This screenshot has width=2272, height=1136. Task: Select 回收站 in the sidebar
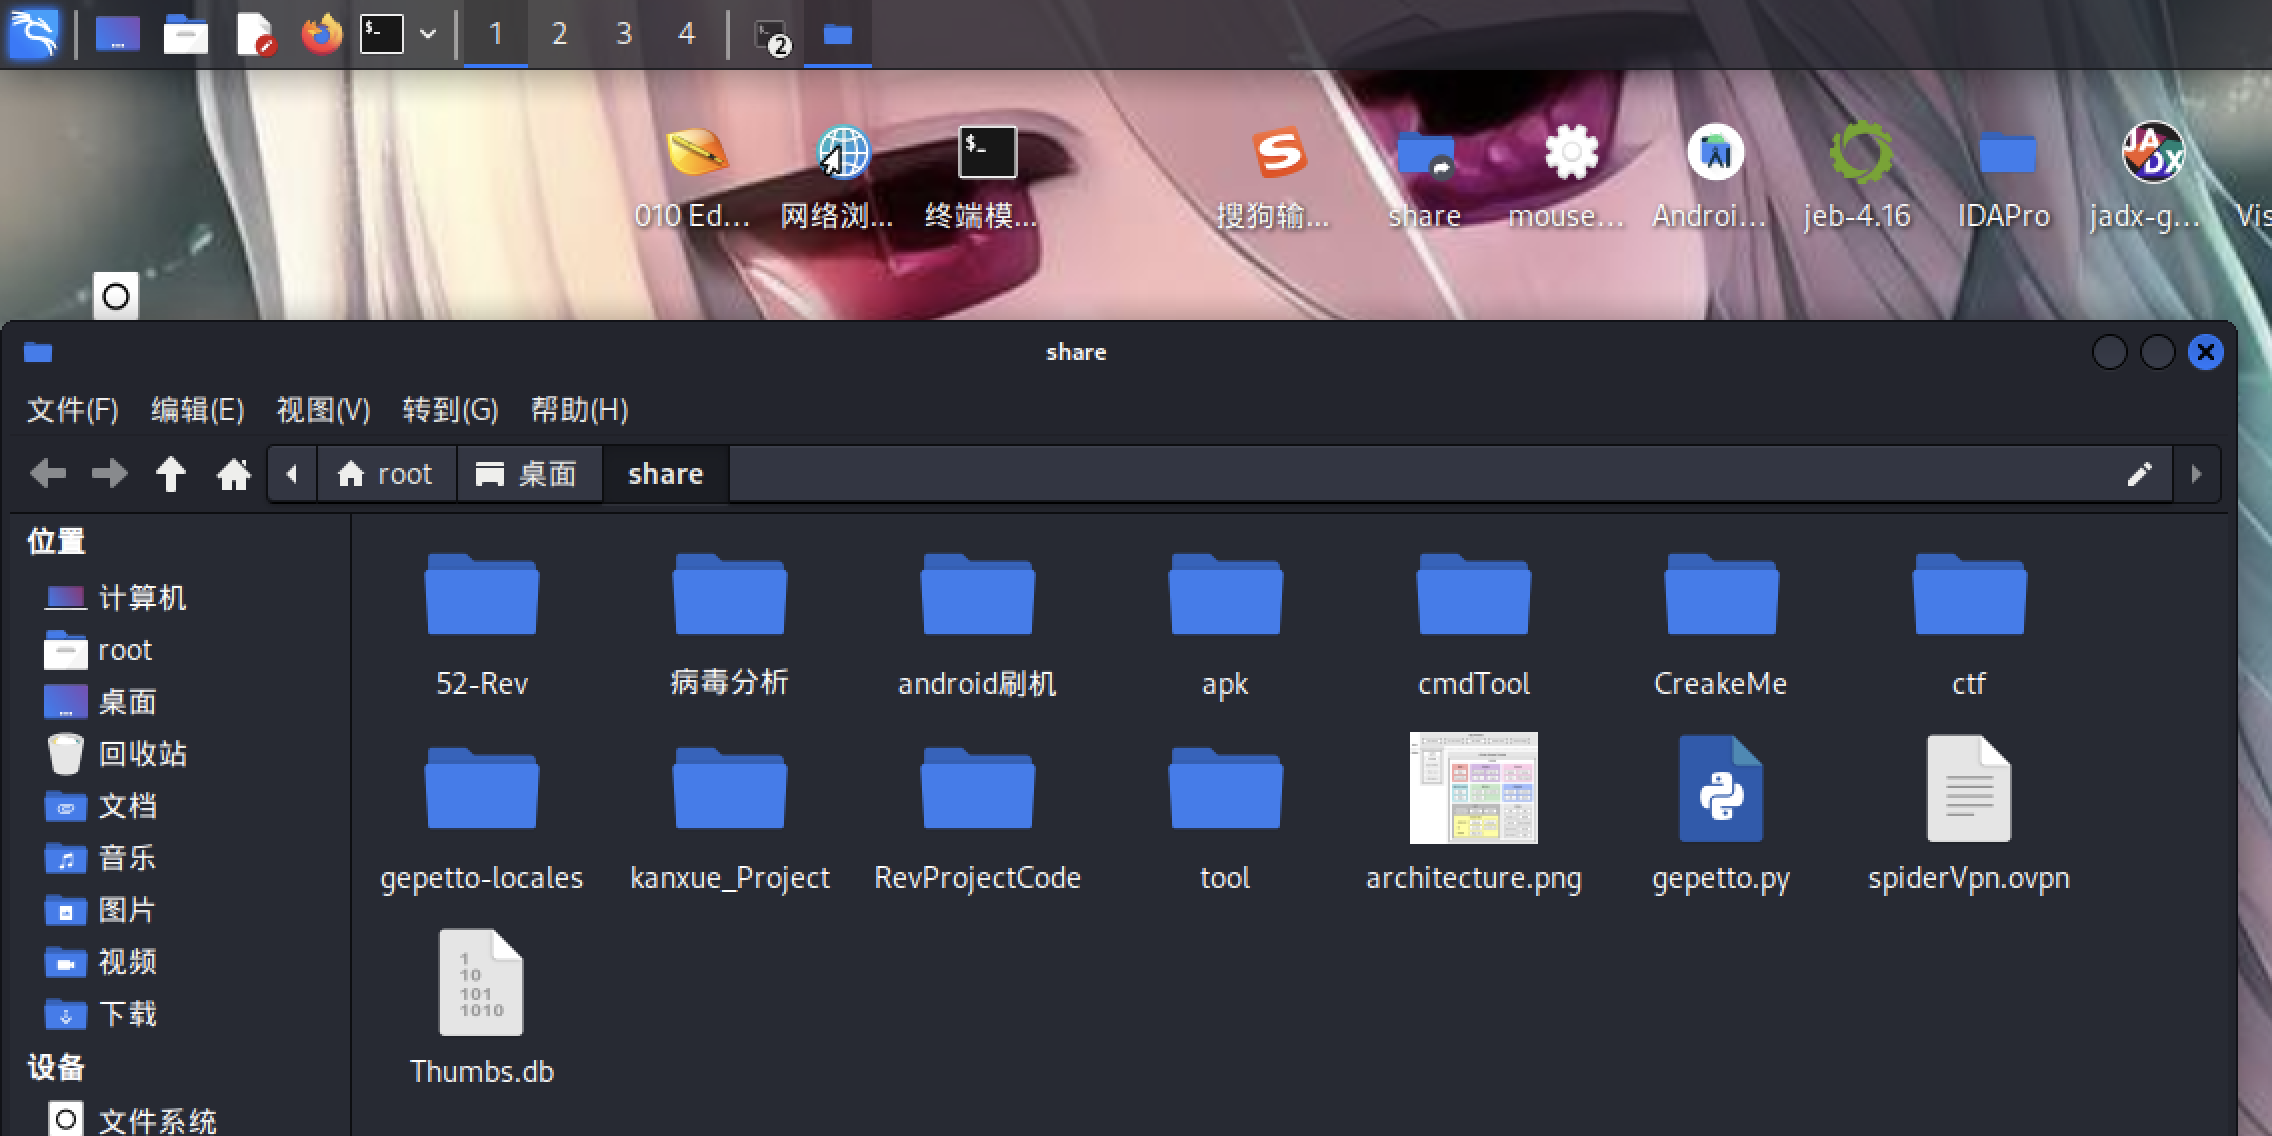[142, 754]
